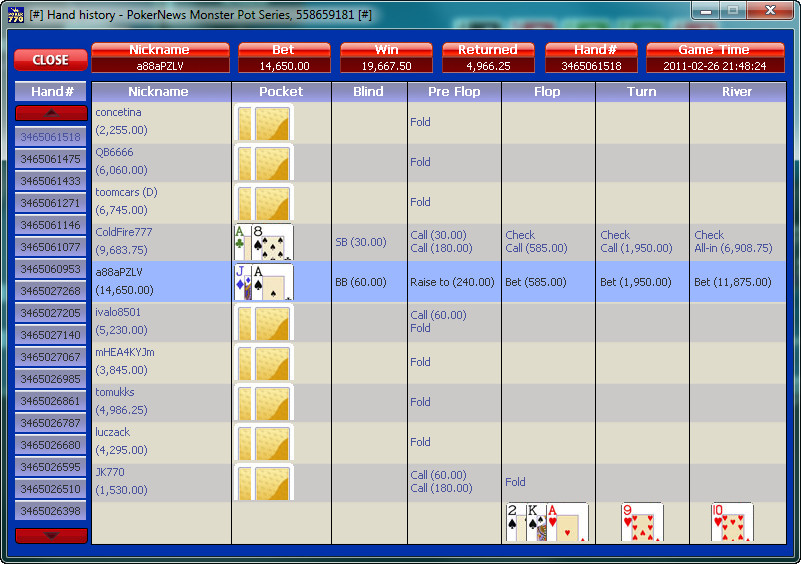Image resolution: width=801 pixels, height=564 pixels.
Task: Choose hand 3465026595
Action: click(x=51, y=466)
